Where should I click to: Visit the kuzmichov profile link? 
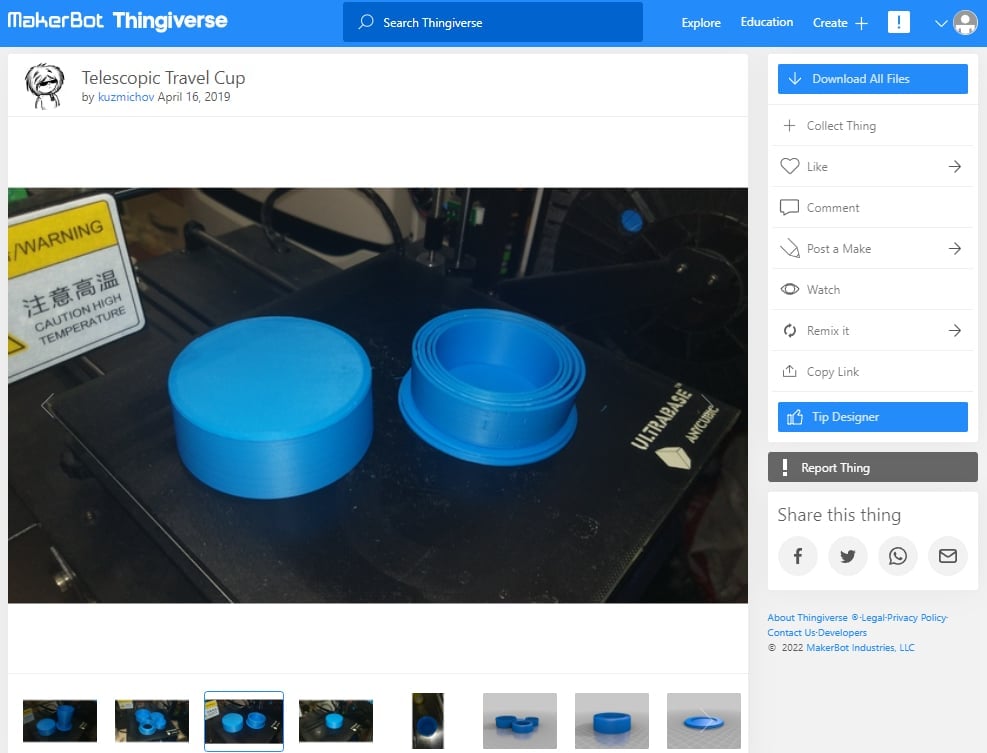tap(126, 97)
